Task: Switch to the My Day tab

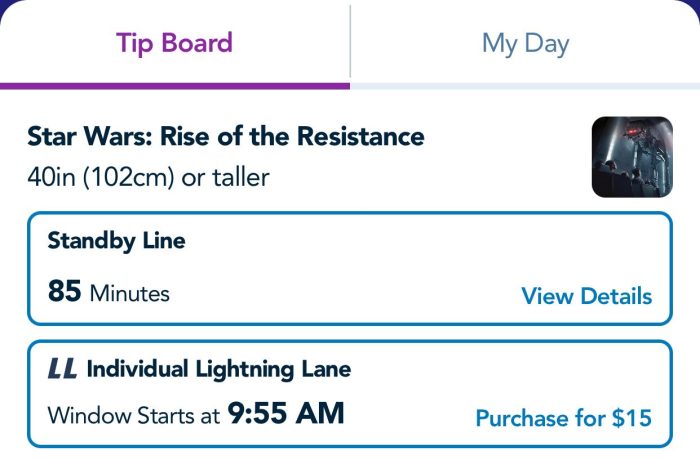Action: [525, 44]
